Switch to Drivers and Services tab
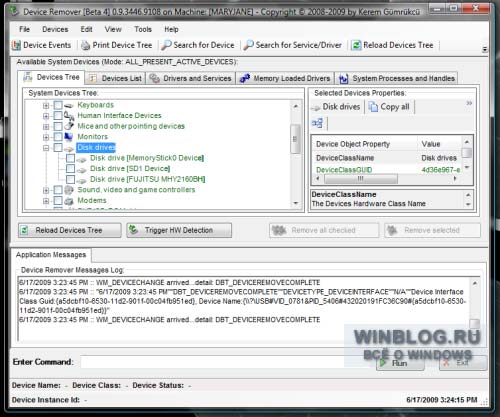This screenshot has width=500, height=417. (190, 78)
